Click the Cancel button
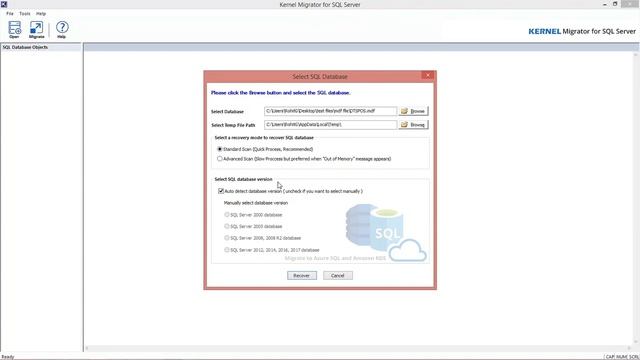The width and height of the screenshot is (640, 360). pyautogui.click(x=338, y=276)
